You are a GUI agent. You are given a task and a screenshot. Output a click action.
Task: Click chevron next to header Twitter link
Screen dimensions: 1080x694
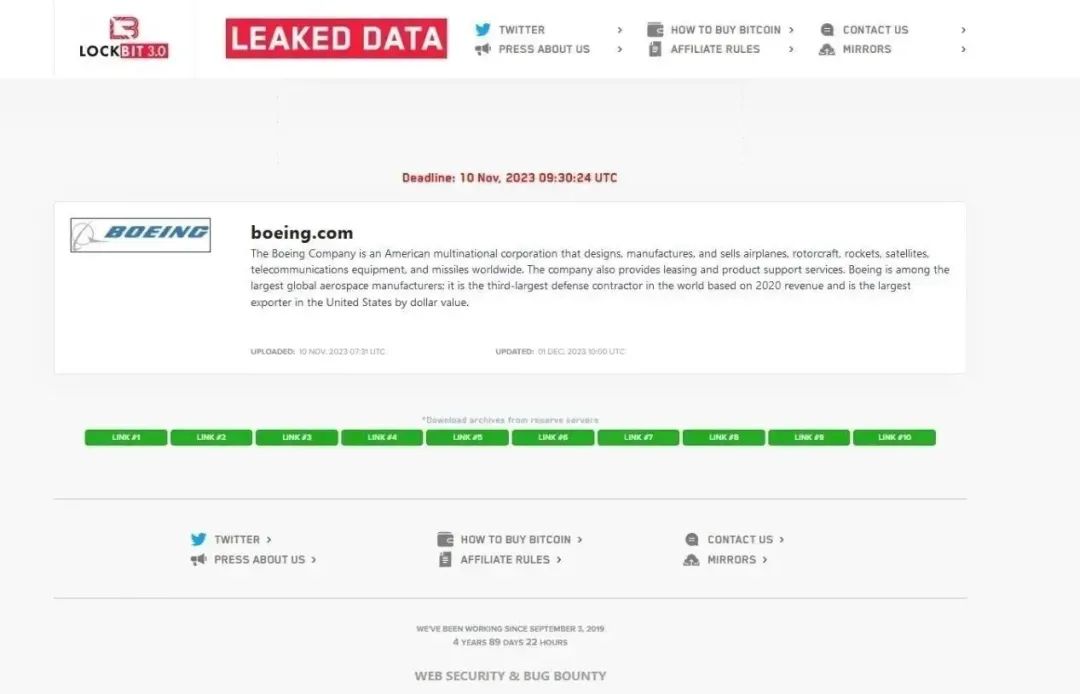click(x=620, y=30)
